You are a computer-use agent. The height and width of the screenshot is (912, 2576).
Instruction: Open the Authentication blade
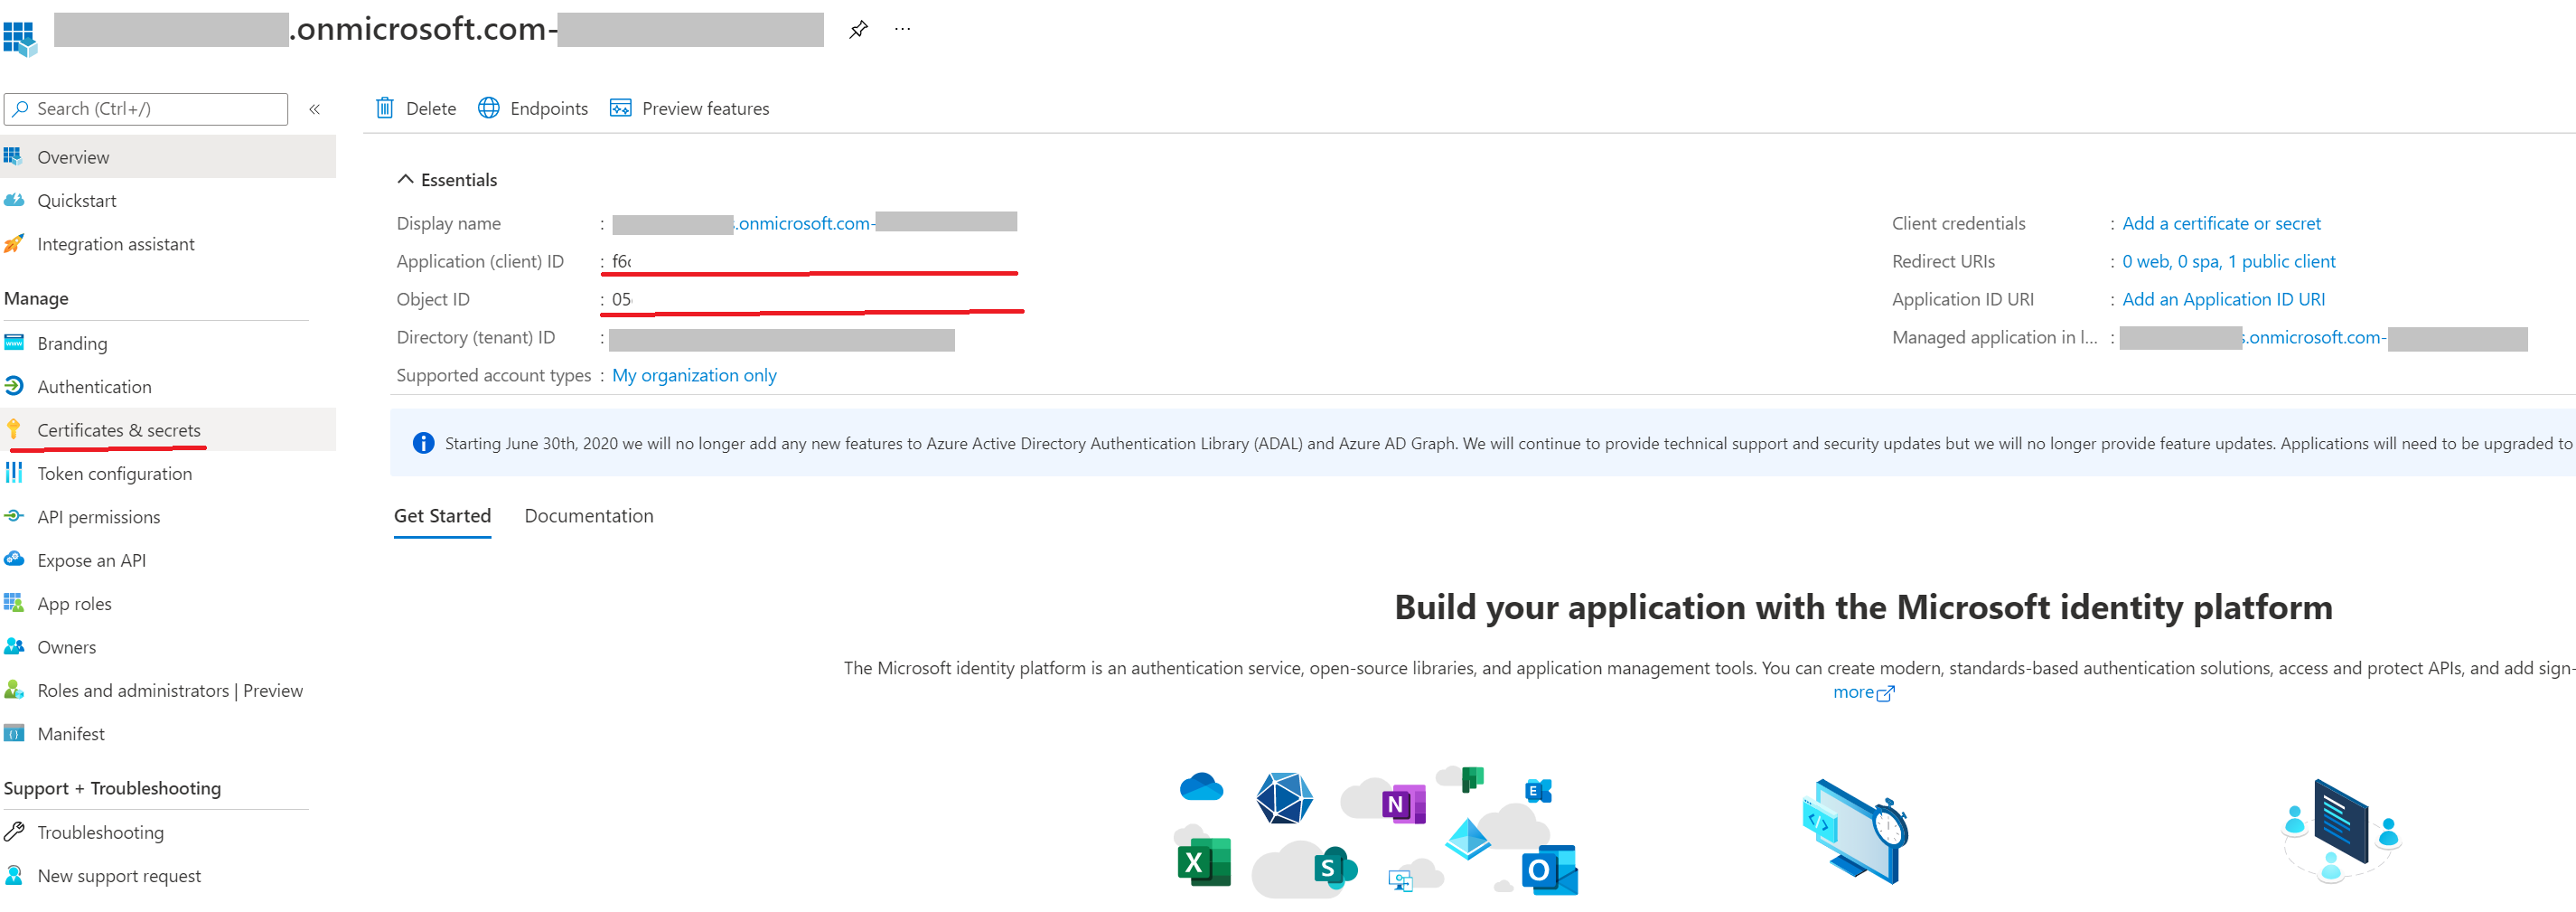[x=94, y=386]
